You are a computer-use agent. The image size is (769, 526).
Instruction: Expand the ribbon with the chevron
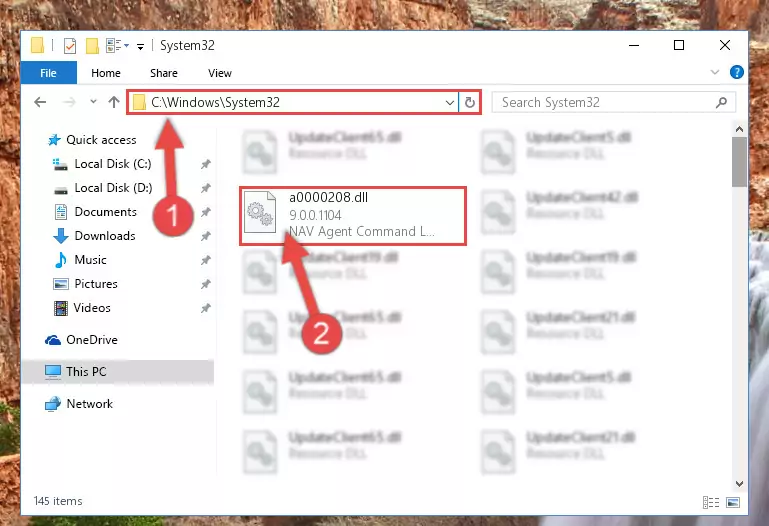715,73
